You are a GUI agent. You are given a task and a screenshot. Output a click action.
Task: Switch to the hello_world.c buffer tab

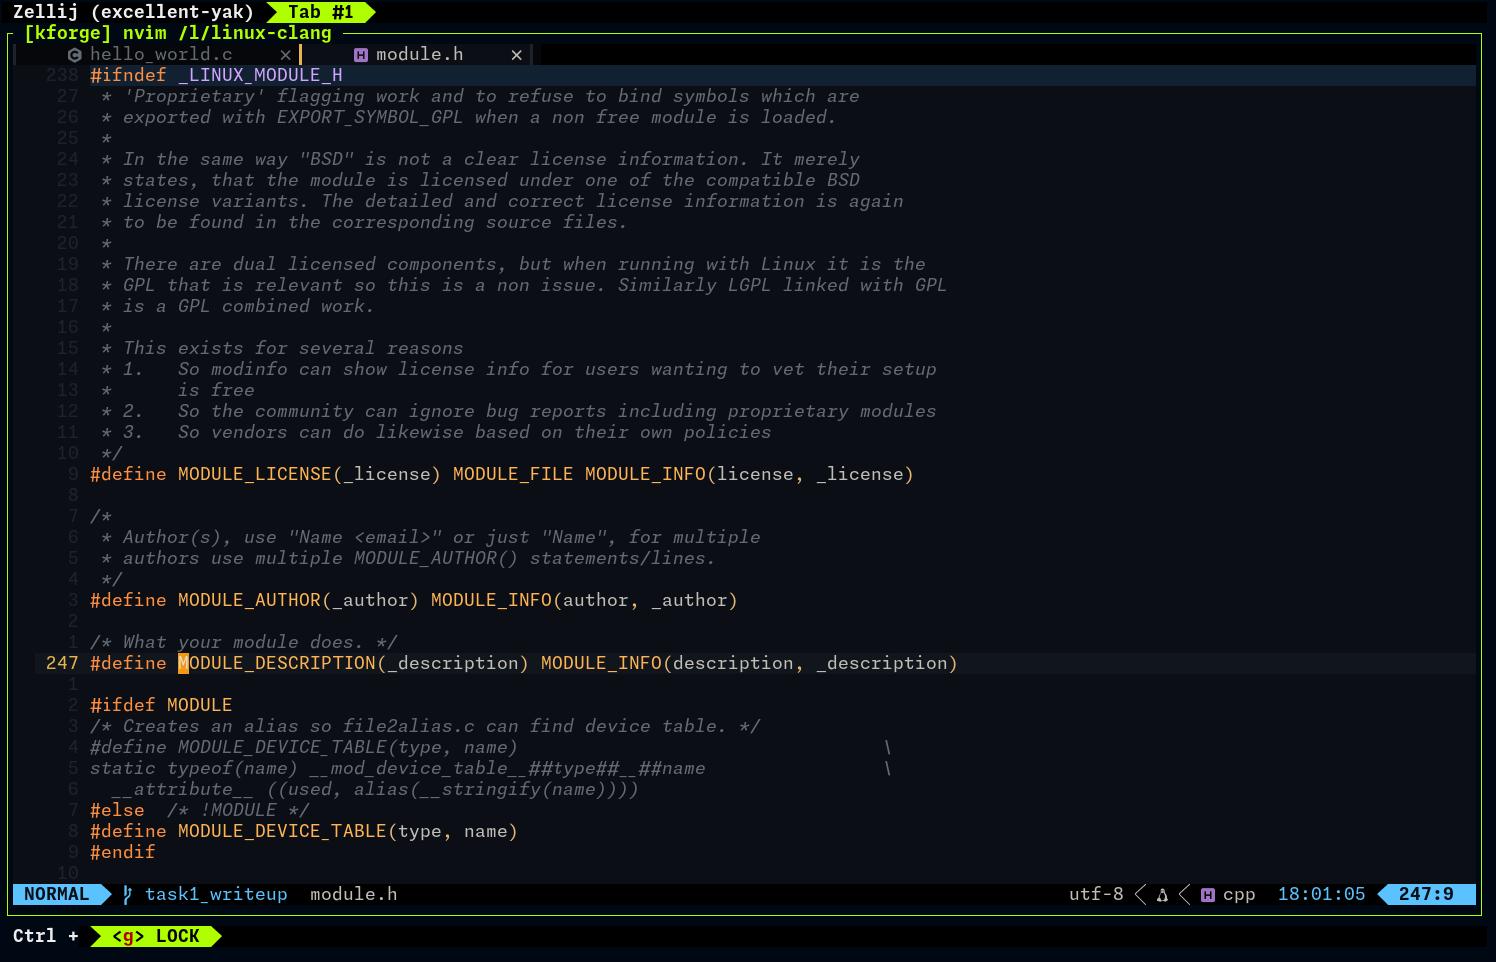(161, 55)
